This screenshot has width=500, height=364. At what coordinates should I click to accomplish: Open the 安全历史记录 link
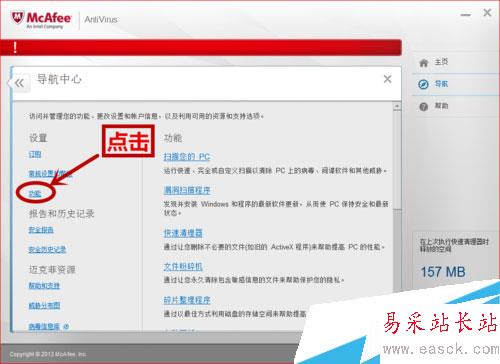coord(47,249)
